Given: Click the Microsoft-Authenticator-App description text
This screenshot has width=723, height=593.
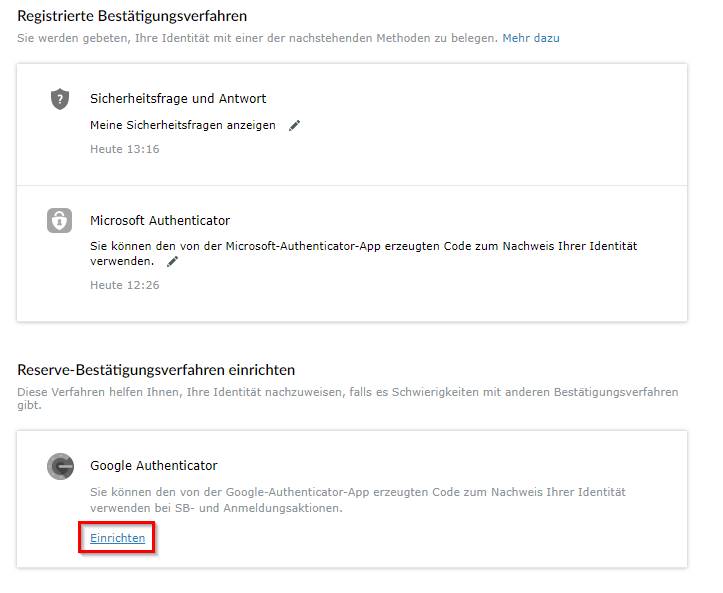Looking at the screenshot, I should (363, 254).
